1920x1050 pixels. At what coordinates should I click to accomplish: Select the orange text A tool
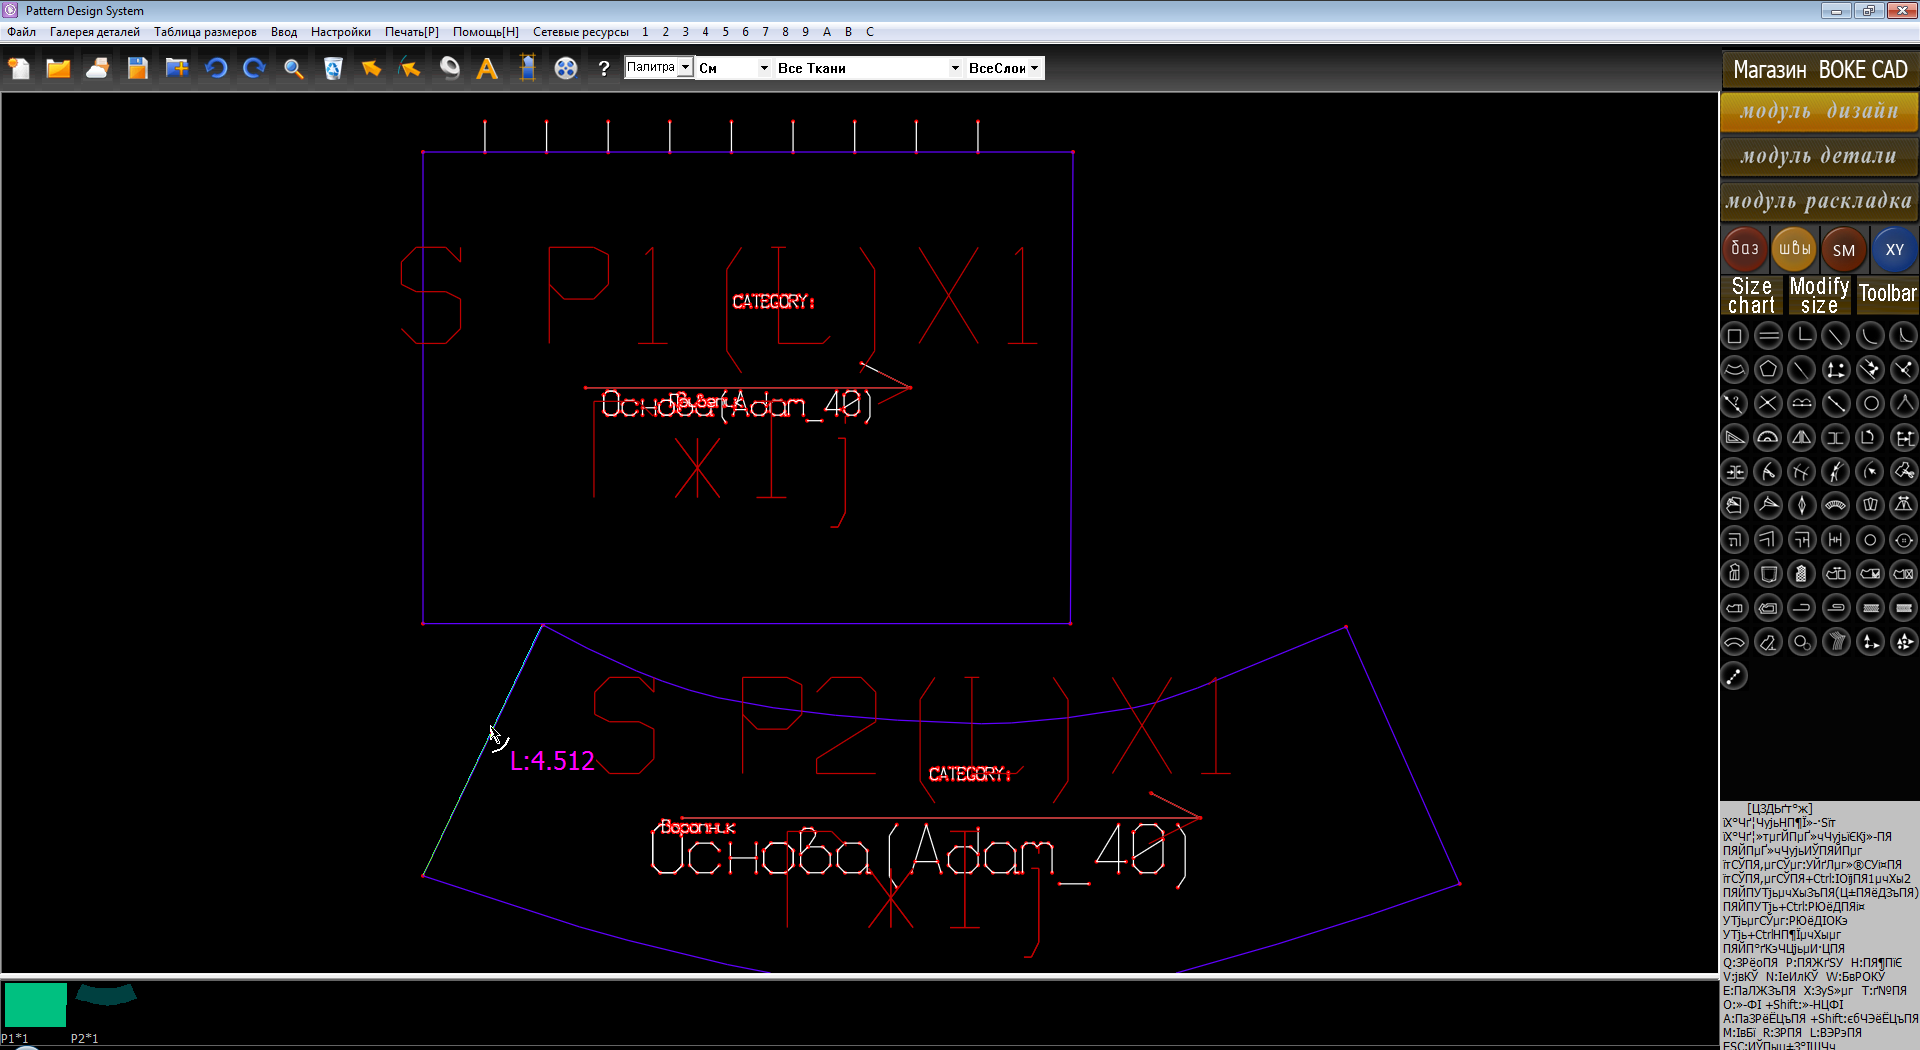tap(487, 68)
